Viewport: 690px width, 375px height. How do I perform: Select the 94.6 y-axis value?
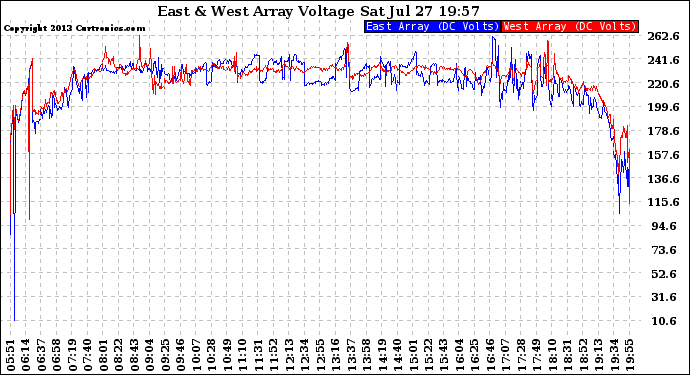(664, 226)
